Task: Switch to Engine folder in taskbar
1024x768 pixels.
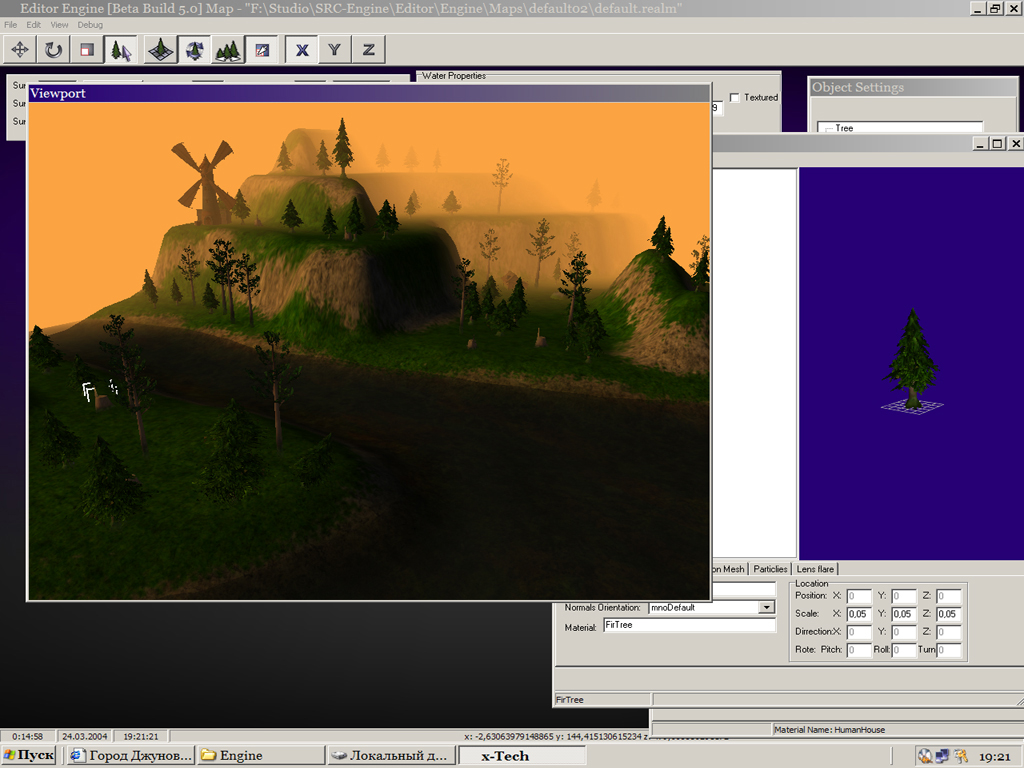Action: [x=262, y=756]
